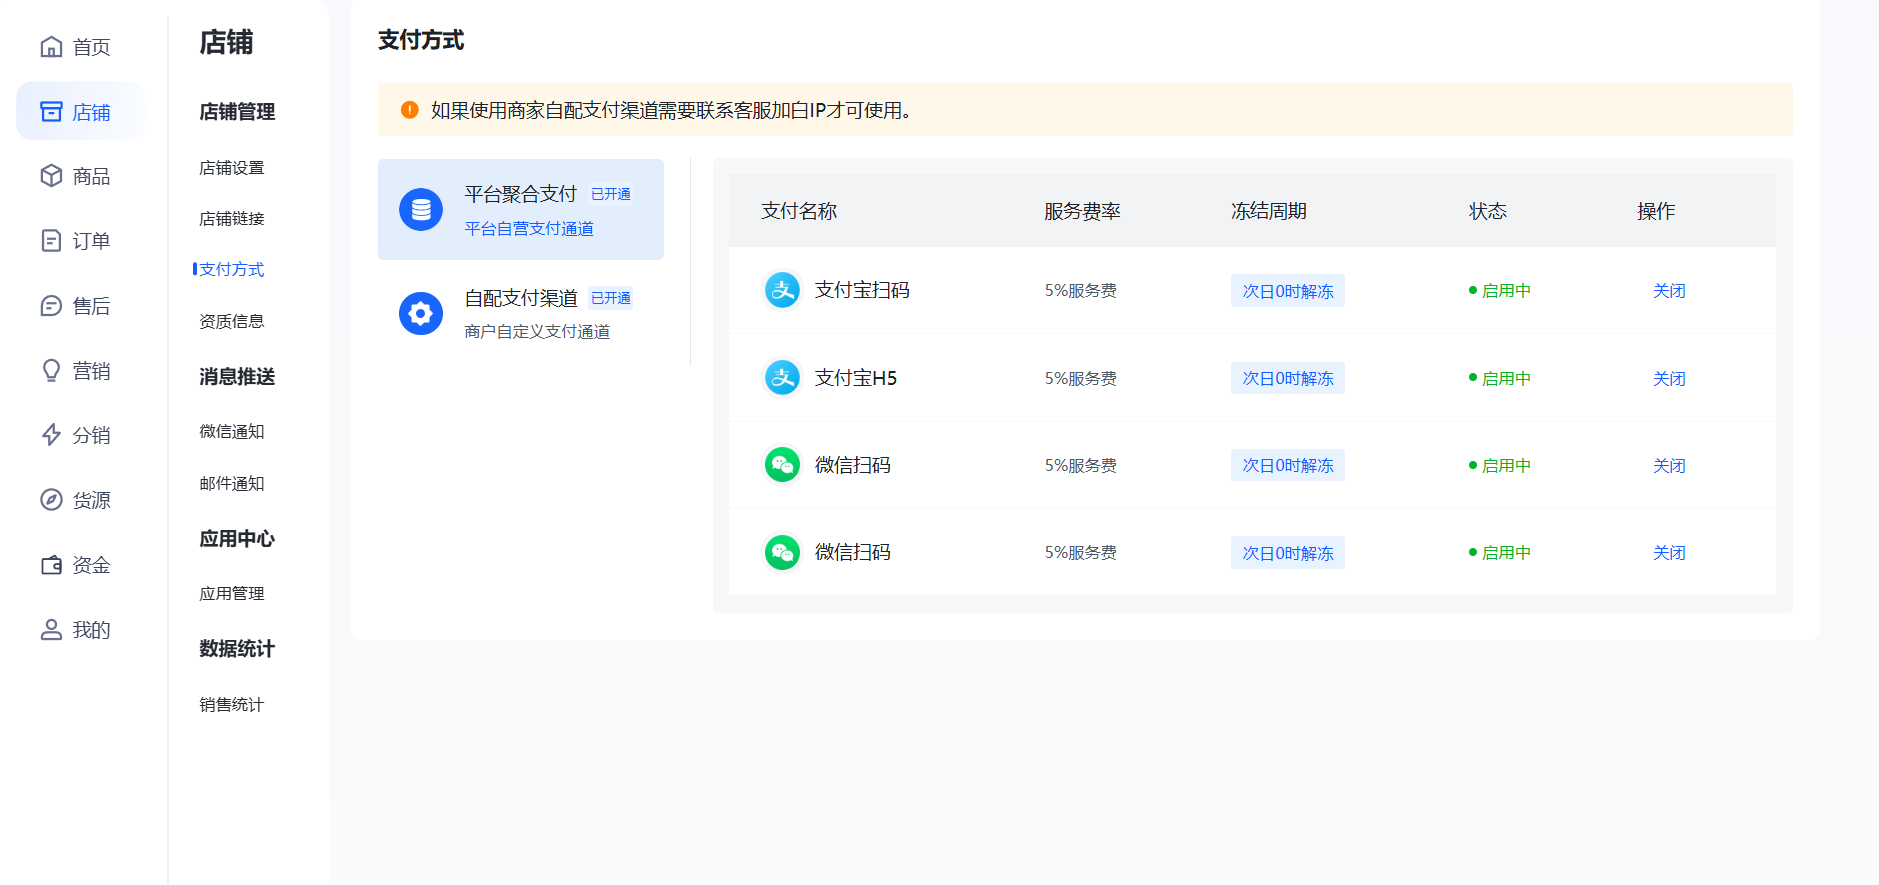This screenshot has height=885, width=1879.
Task: Click the chat icon beside 售后
Action: click(51, 306)
